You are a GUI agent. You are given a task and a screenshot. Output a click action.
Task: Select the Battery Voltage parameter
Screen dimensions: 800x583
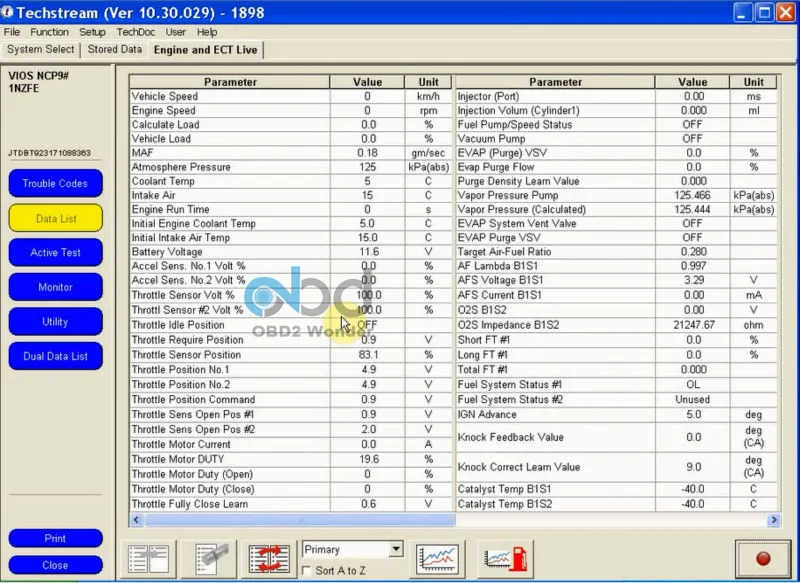[x=230, y=252]
